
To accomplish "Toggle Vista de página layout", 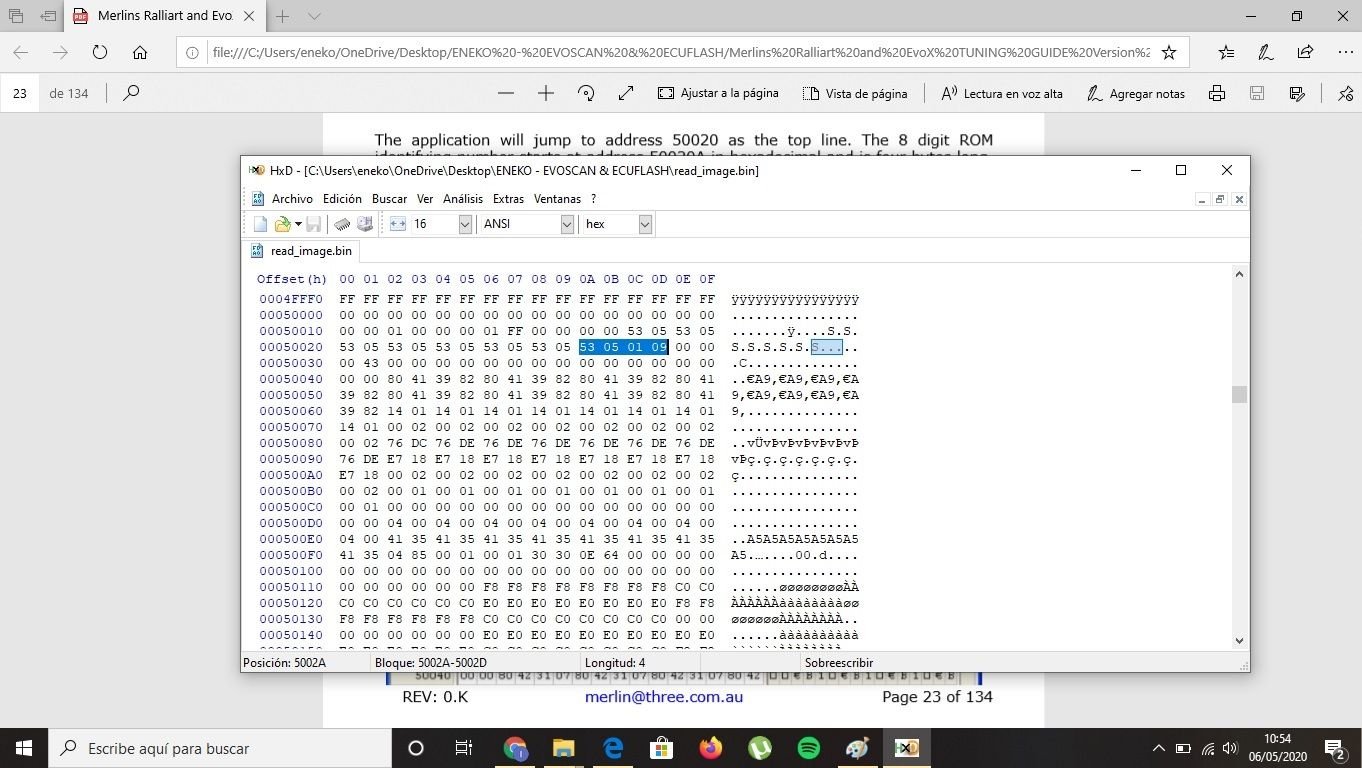I will [855, 93].
